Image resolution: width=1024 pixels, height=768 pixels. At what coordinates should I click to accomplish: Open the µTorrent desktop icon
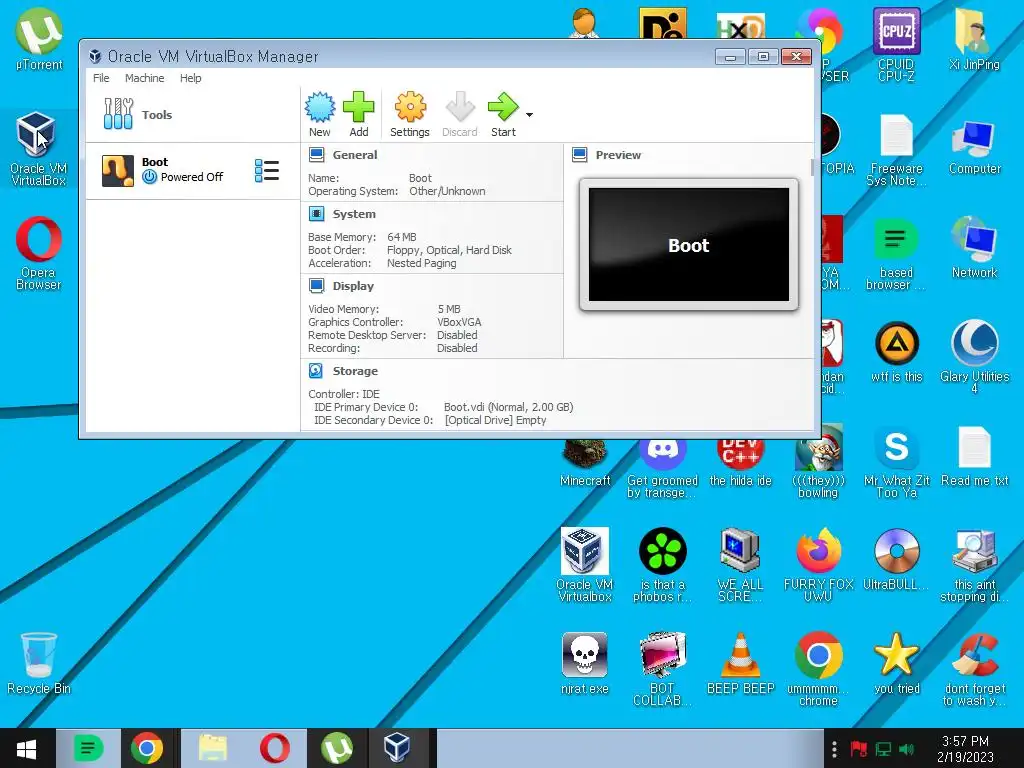[39, 39]
